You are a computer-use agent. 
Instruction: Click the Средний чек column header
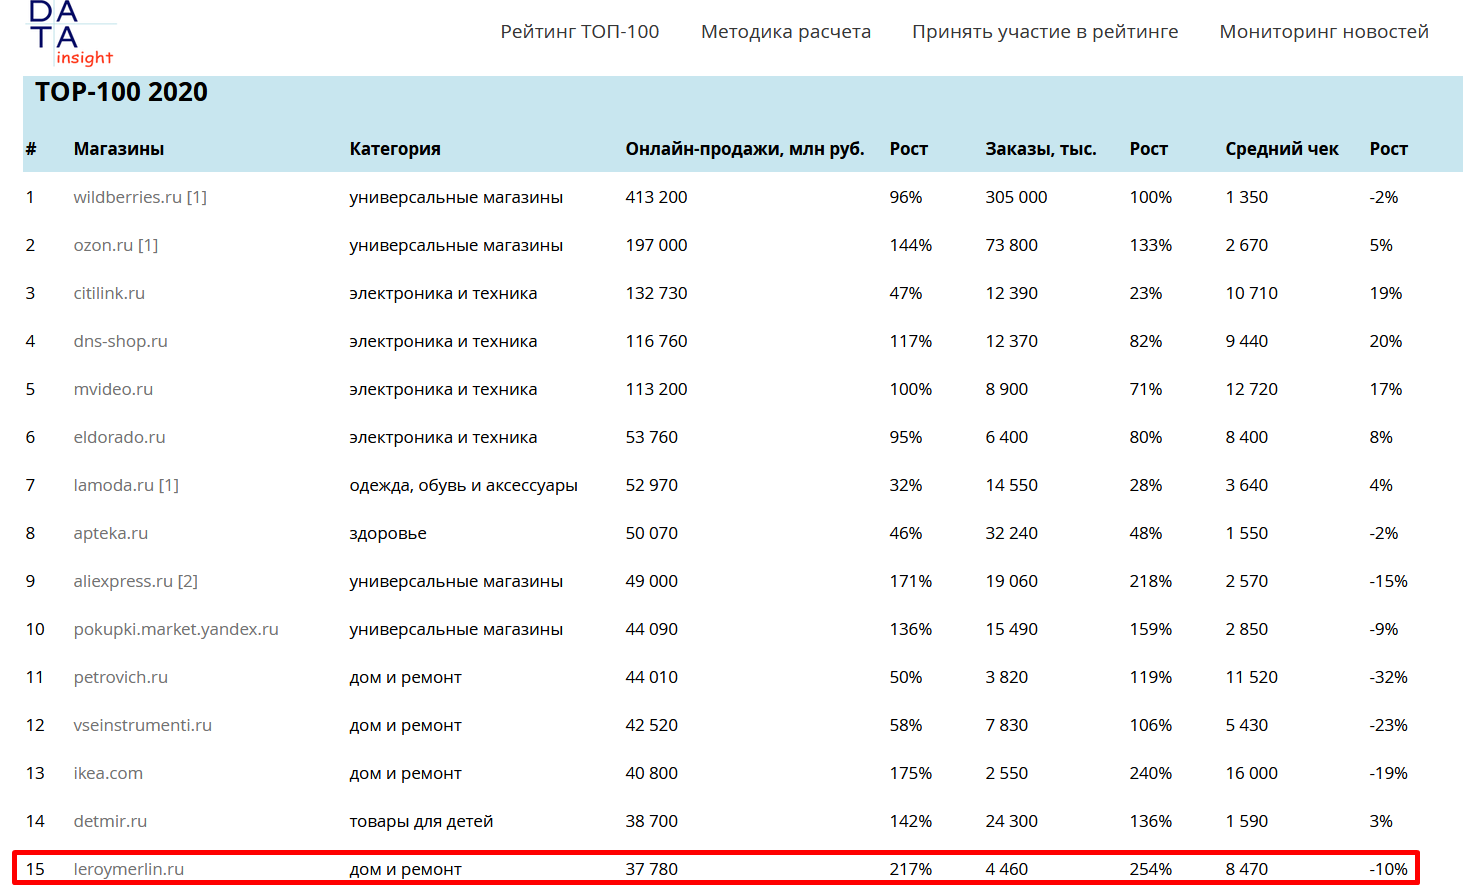[x=1281, y=149]
